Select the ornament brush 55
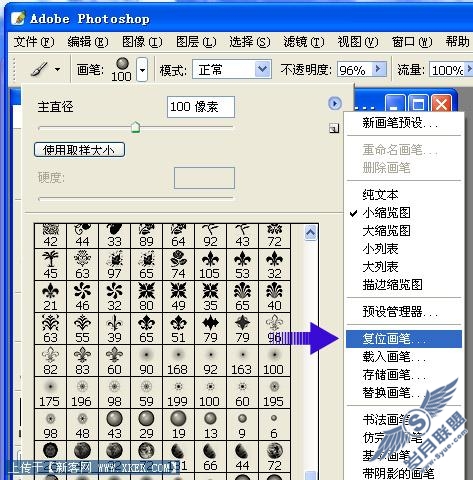Viewport: 473px width, 480px height. [x=82, y=329]
